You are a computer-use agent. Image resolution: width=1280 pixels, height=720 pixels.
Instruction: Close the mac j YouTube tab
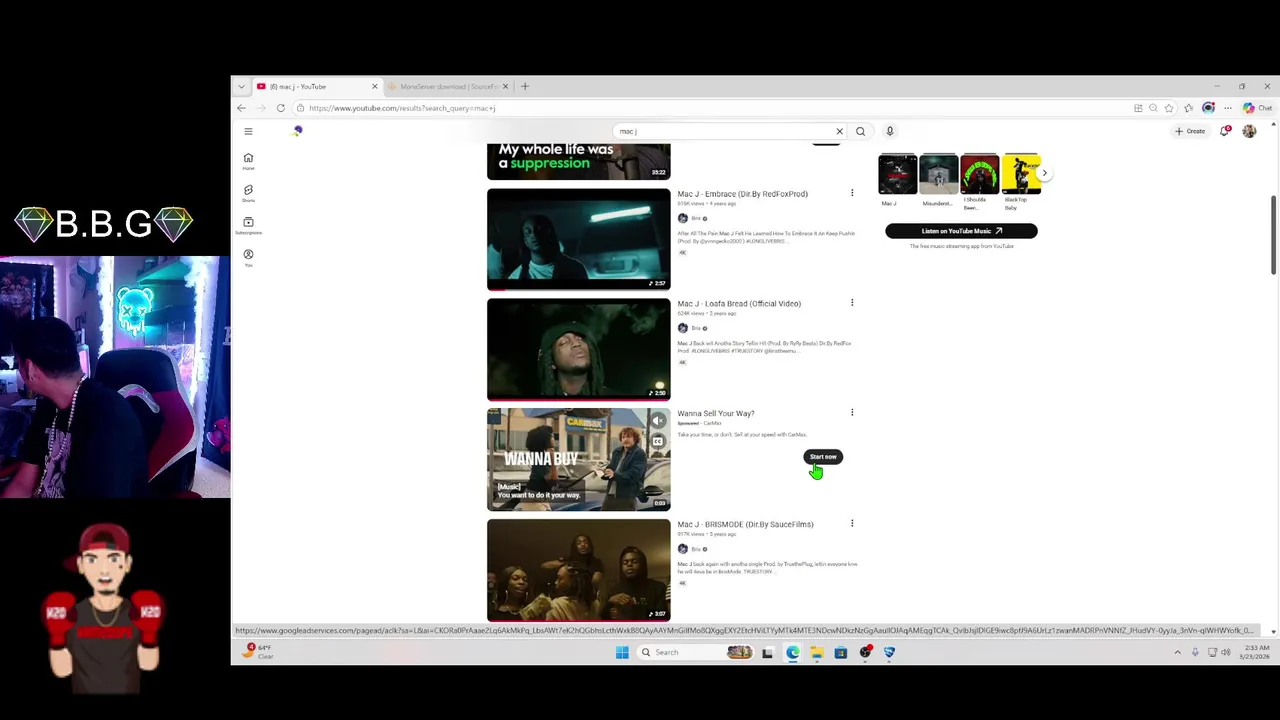(374, 86)
